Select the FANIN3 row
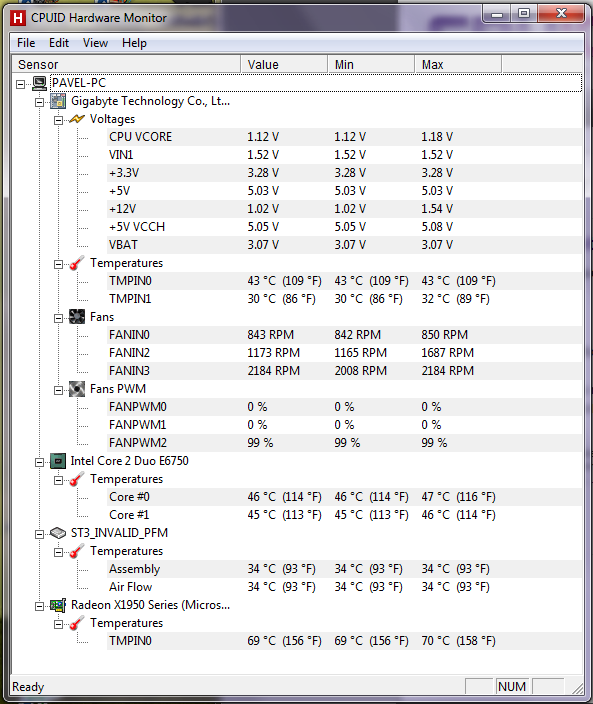This screenshot has width=593, height=704. coord(344,371)
